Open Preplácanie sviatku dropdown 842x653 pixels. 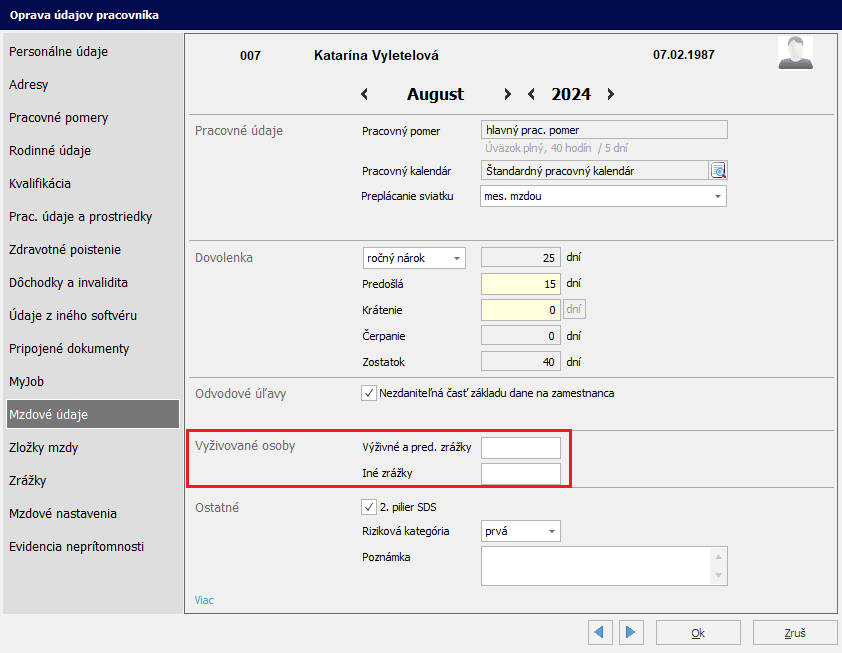603,196
